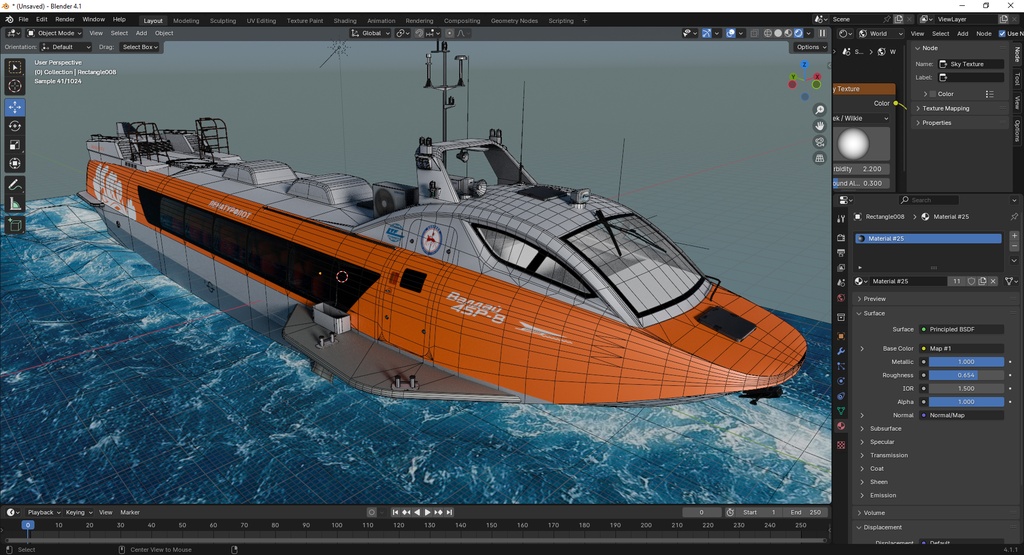Add a new material slot with plus
The image size is (1024, 555).
pyautogui.click(x=1014, y=235)
